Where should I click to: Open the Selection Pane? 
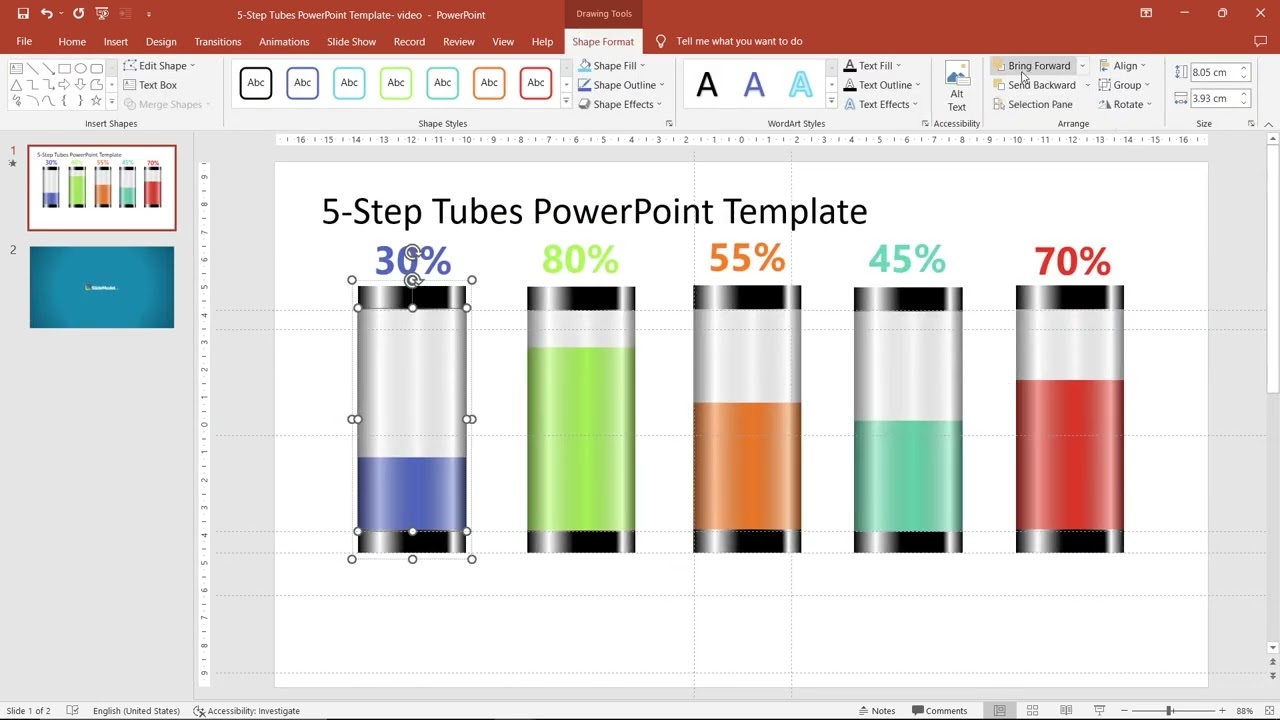[x=1033, y=104]
